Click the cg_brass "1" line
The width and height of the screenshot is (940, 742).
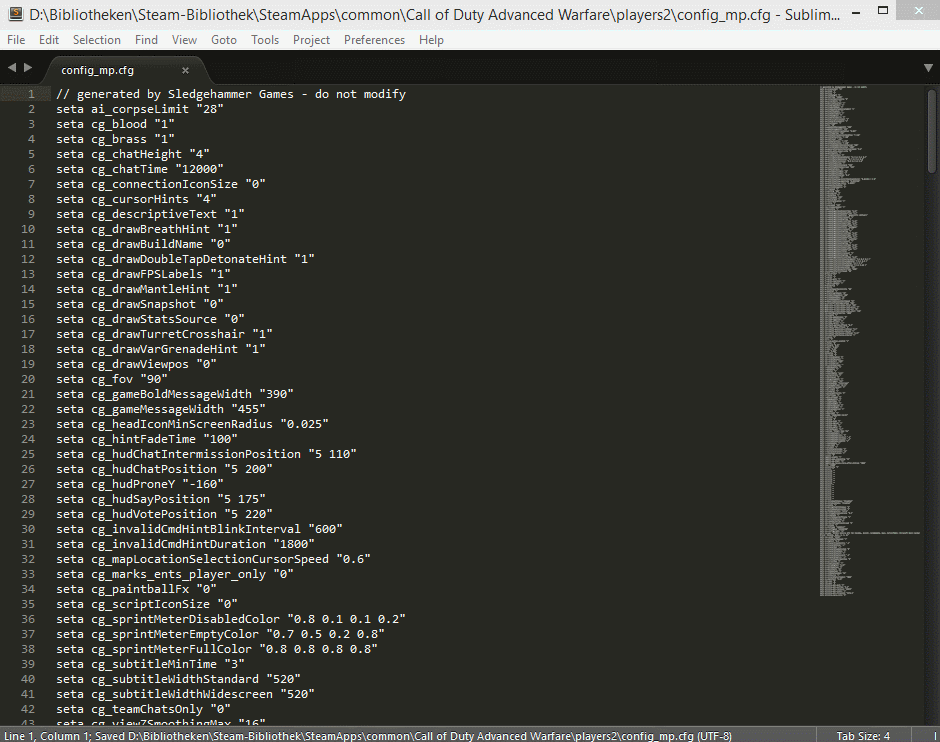pyautogui.click(x=115, y=139)
